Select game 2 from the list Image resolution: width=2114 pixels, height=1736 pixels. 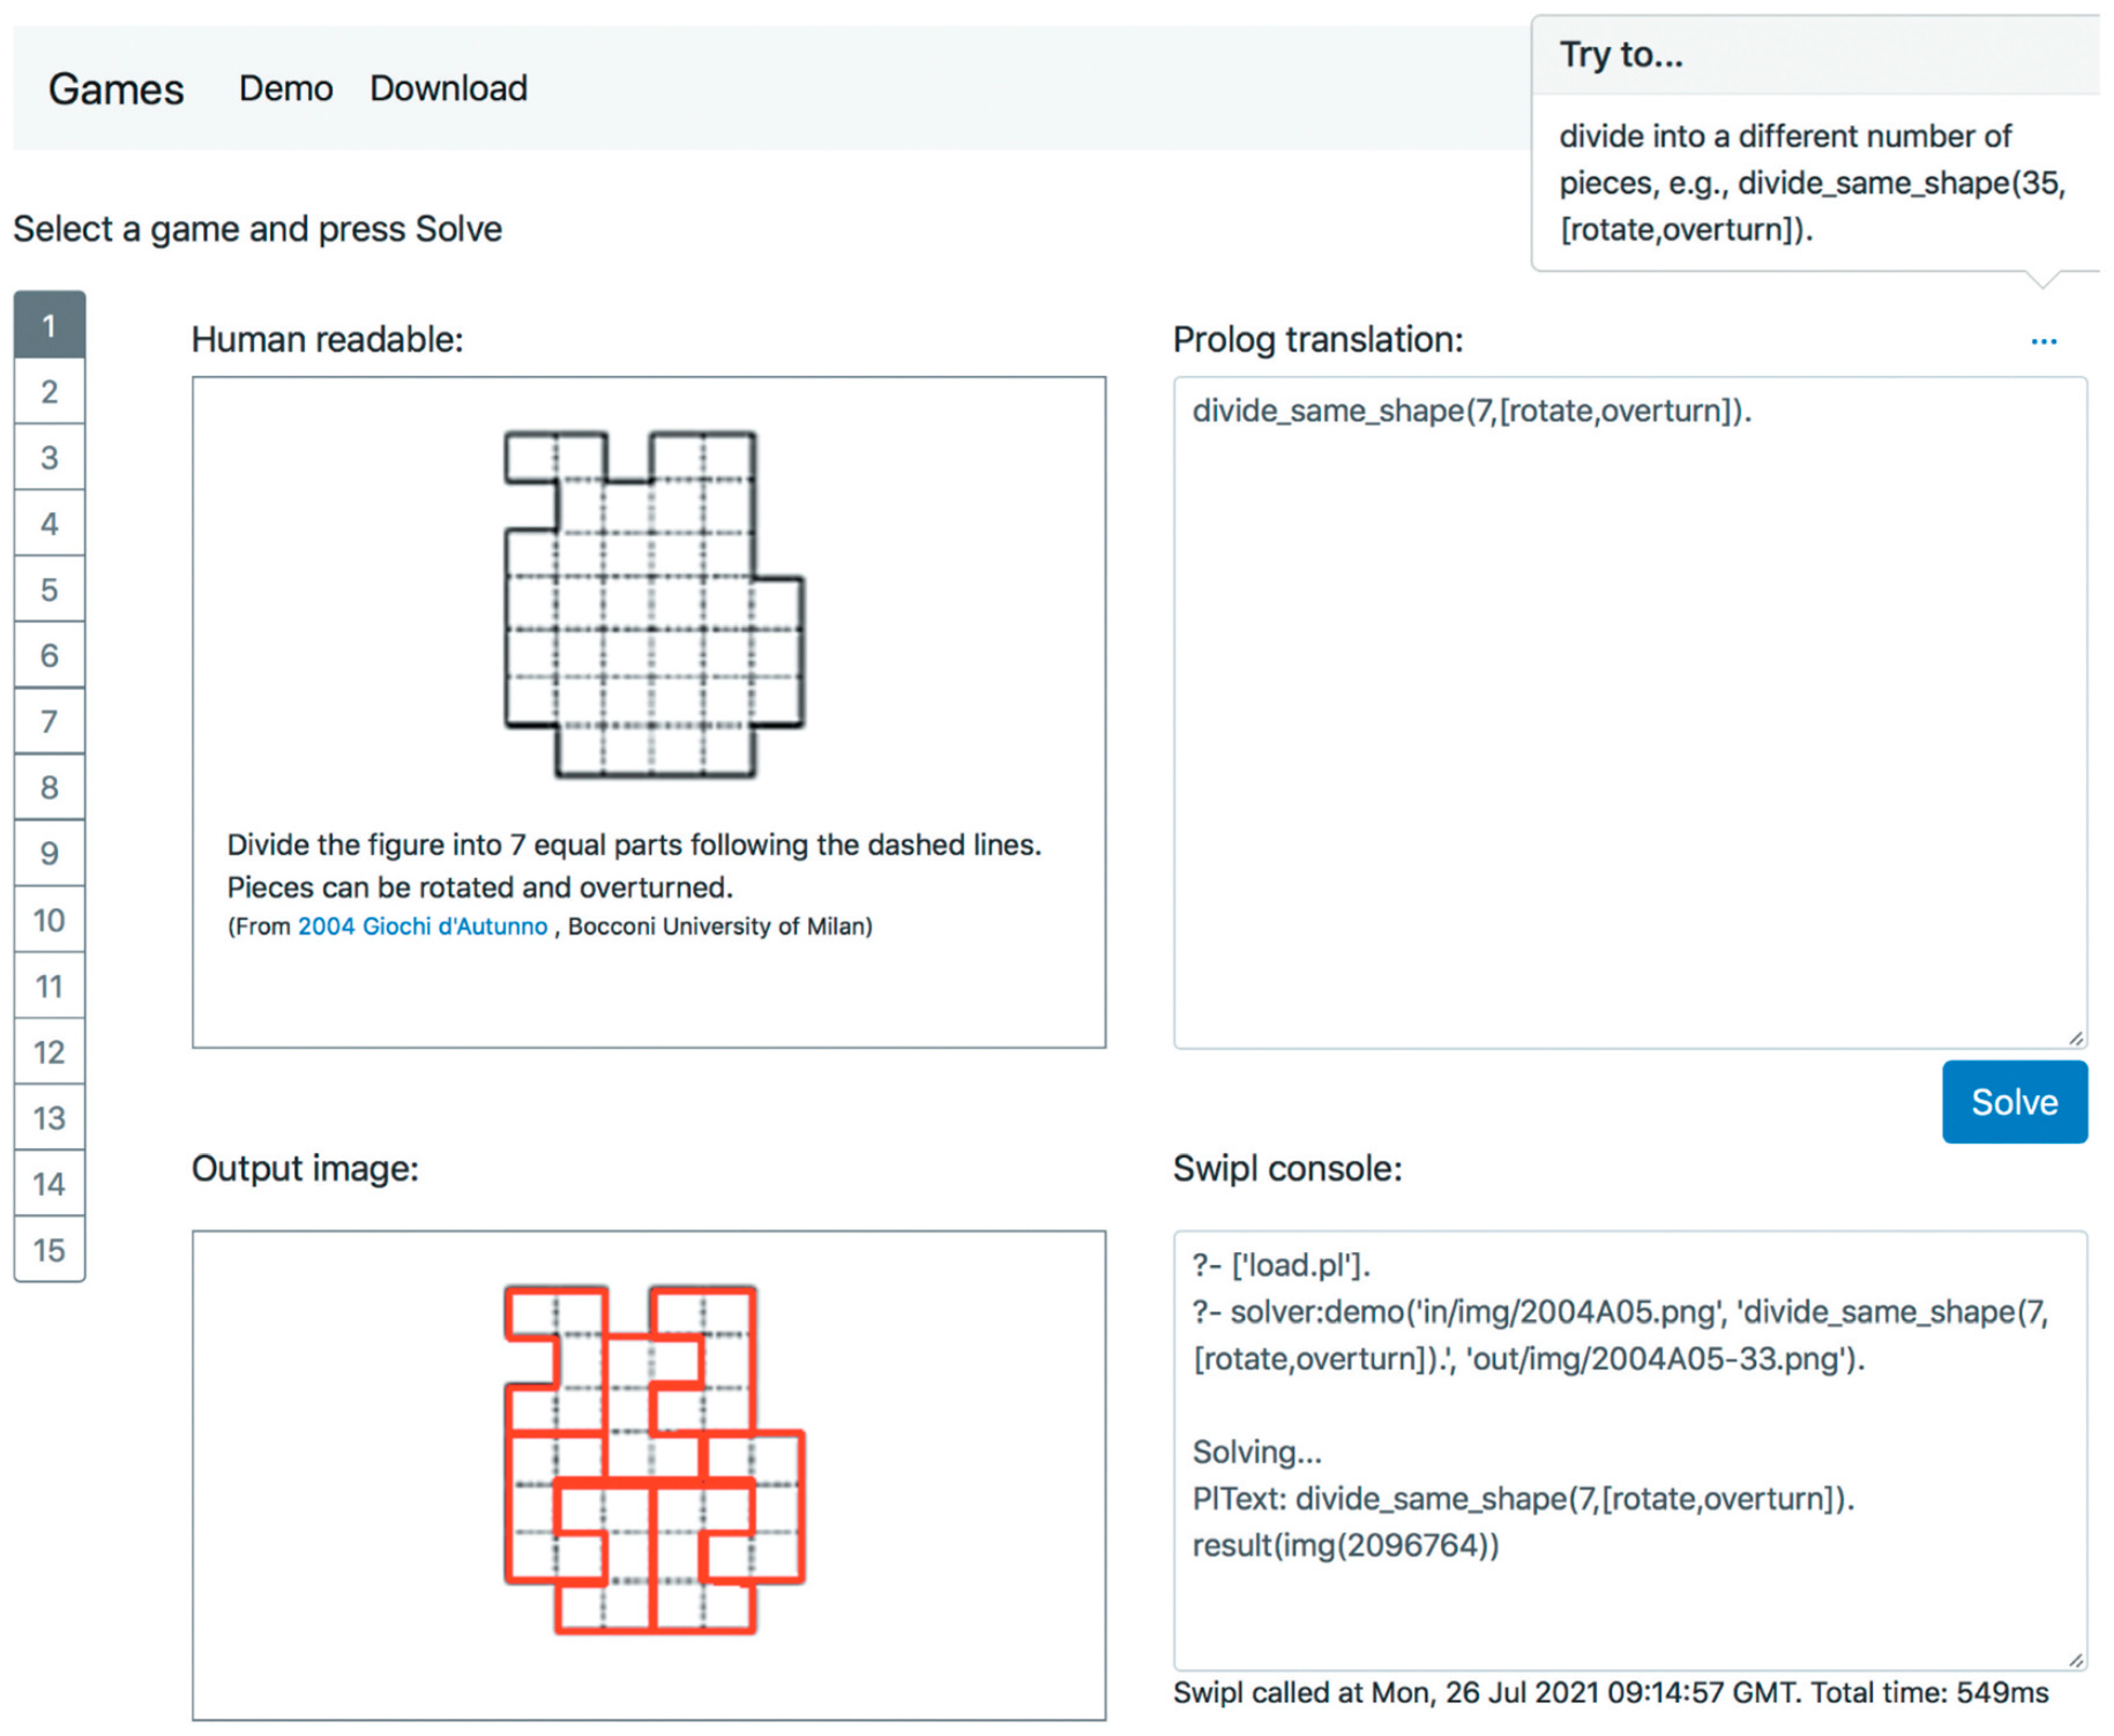coord(49,392)
